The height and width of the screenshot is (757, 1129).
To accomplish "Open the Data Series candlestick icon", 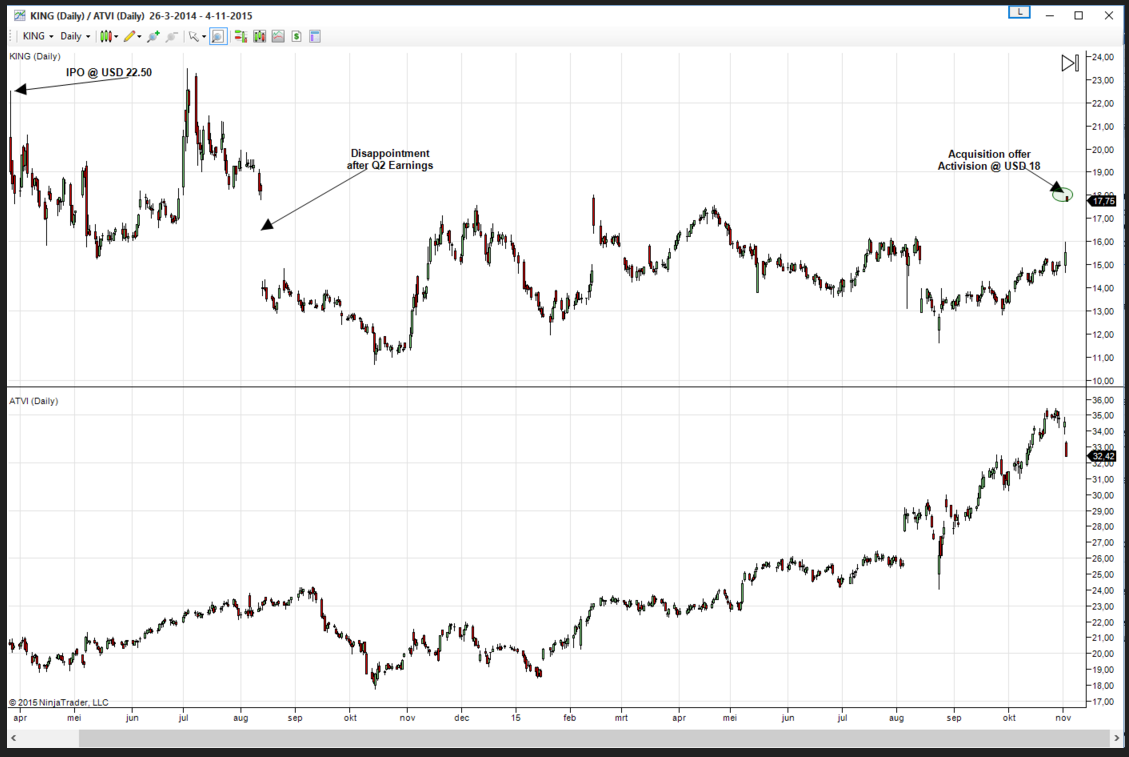I will [260, 36].
